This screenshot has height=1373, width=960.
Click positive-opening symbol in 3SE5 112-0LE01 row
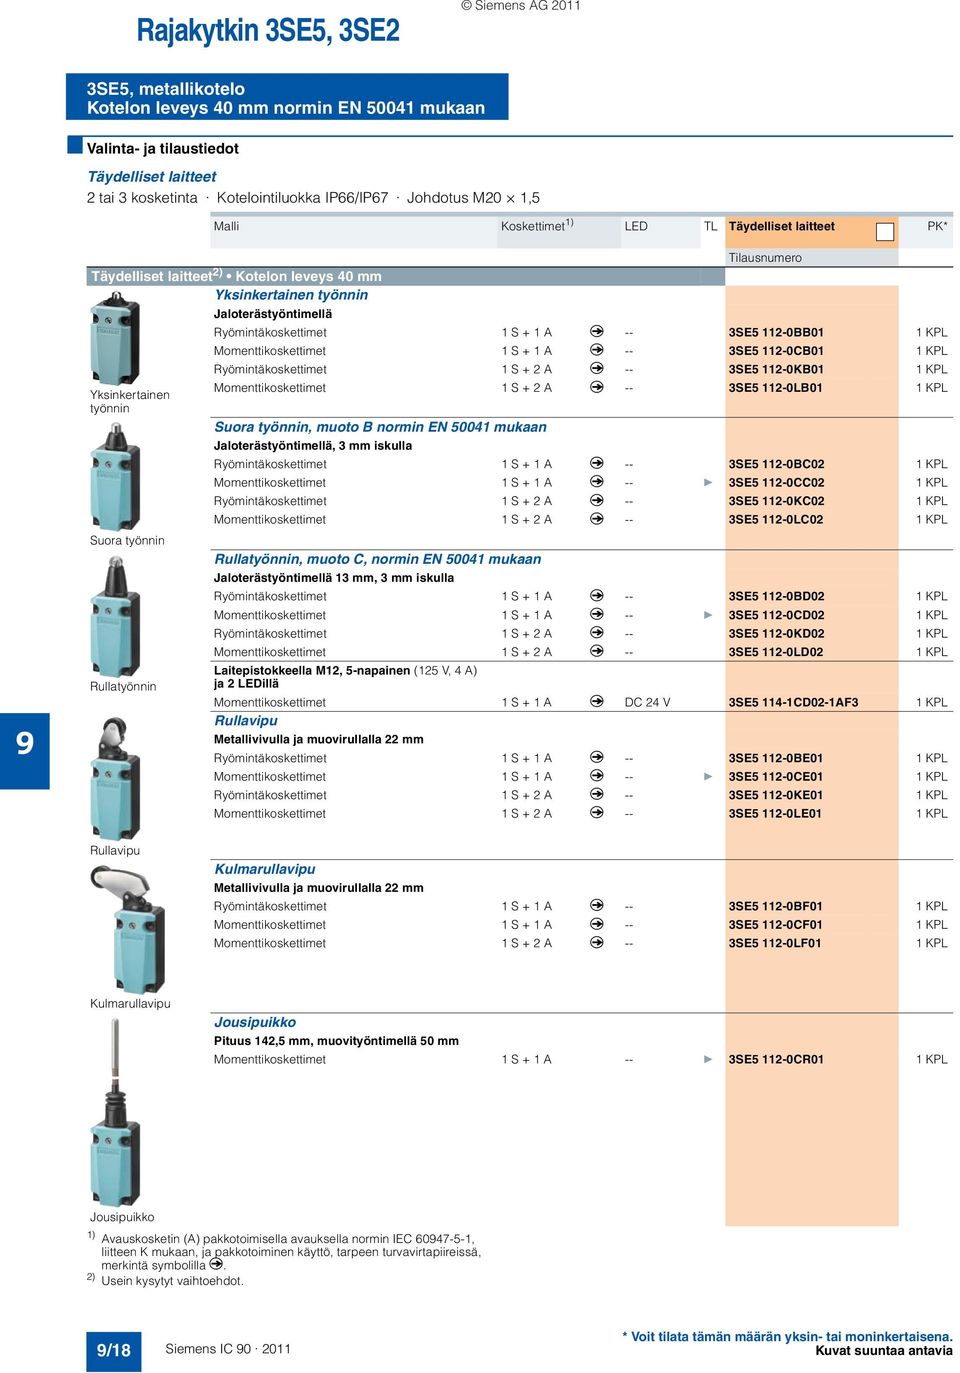597,813
